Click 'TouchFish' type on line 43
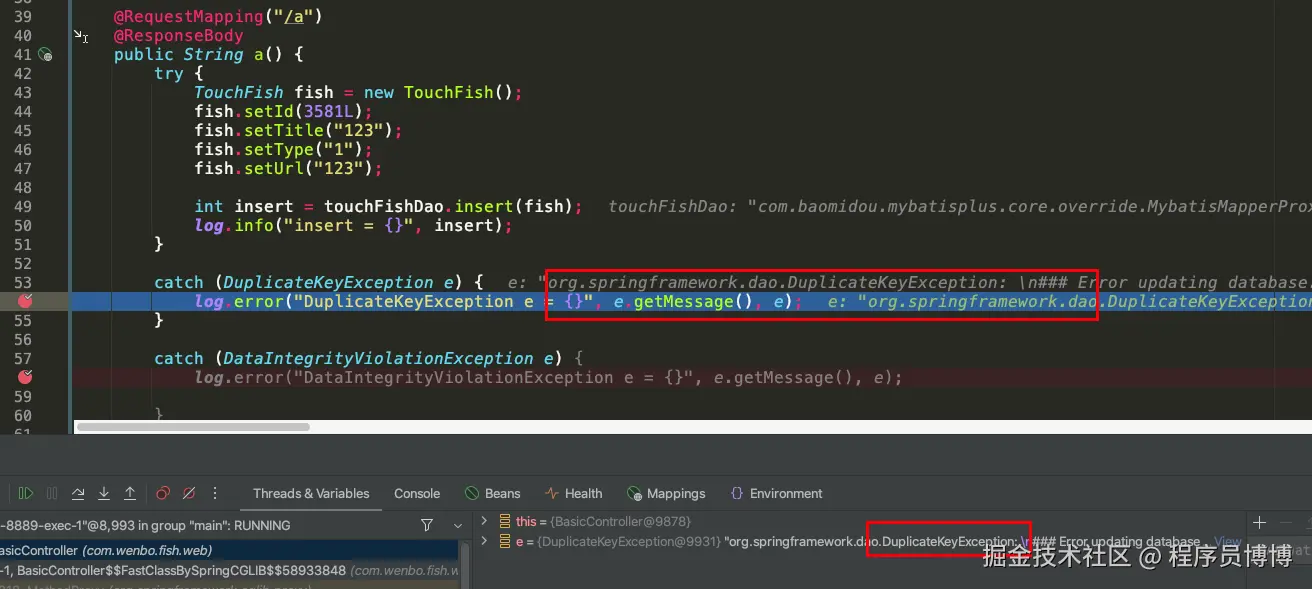1312x589 pixels. click(239, 92)
